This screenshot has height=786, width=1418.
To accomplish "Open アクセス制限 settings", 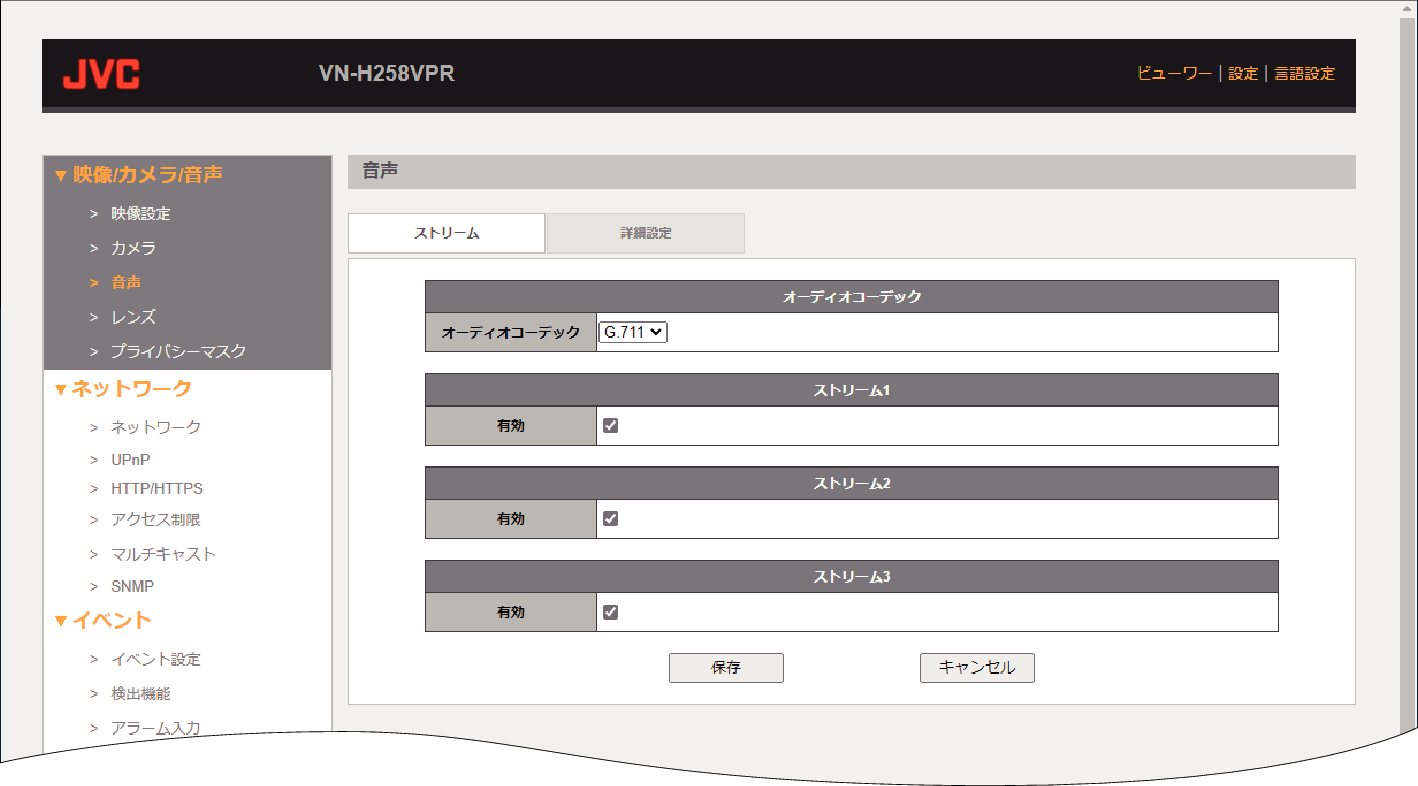I will (x=156, y=520).
